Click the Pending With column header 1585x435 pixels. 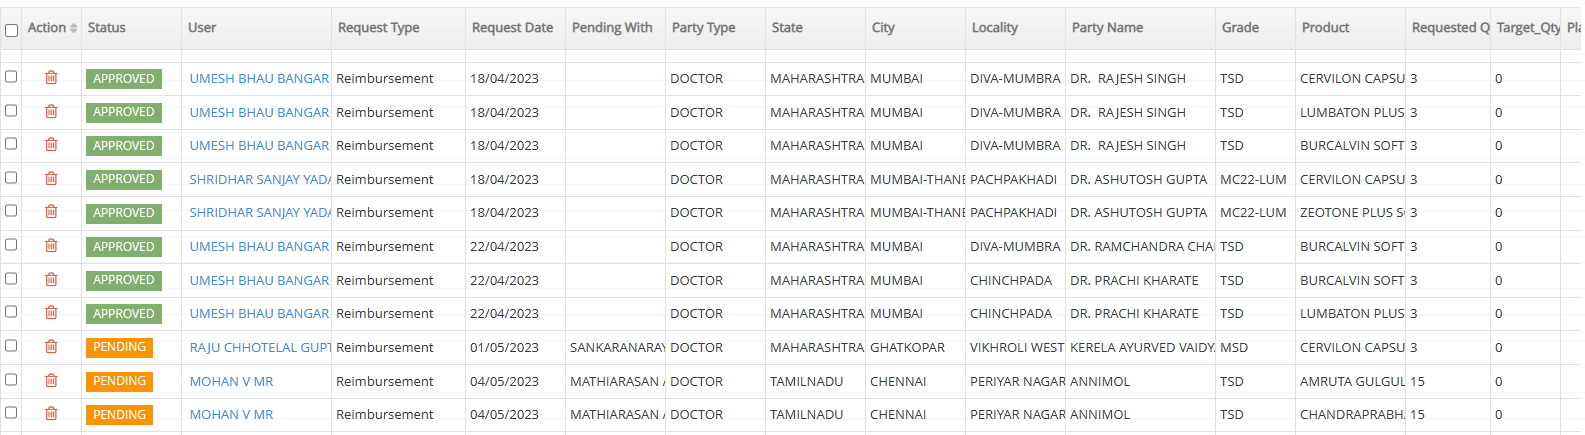612,28
